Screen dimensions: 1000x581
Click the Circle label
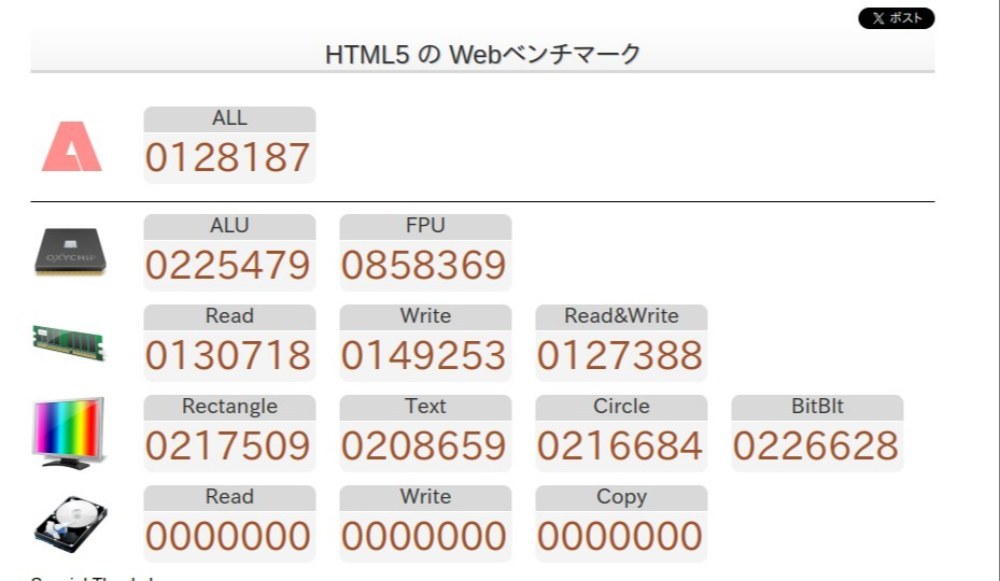(x=621, y=407)
